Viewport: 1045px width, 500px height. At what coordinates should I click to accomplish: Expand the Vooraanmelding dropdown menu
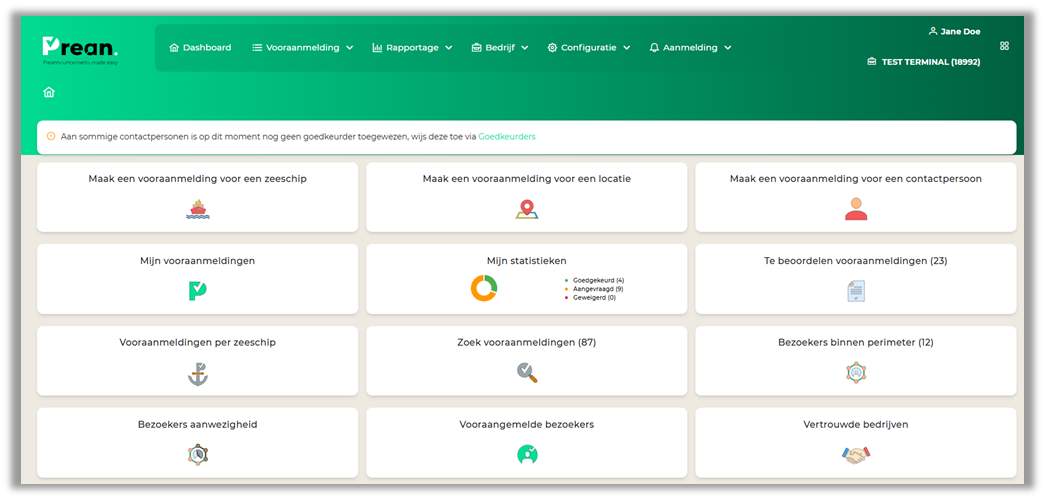click(x=302, y=47)
